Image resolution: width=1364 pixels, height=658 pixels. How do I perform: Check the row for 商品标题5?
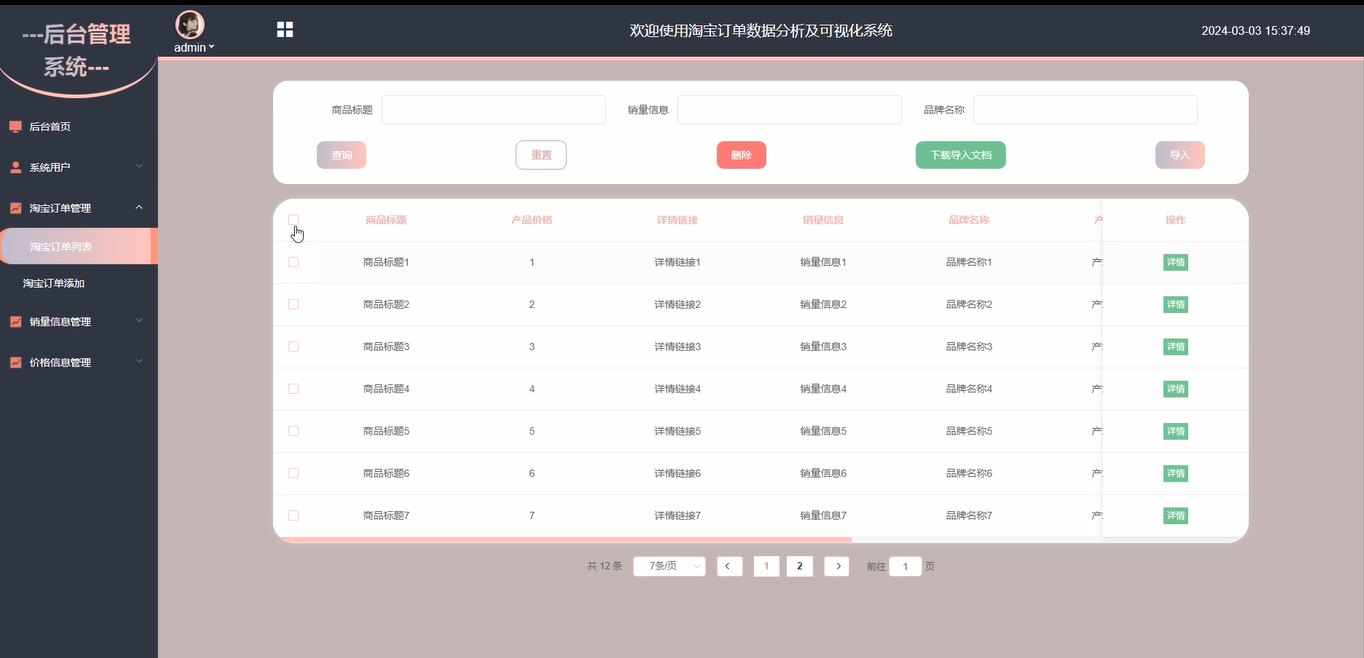point(293,431)
